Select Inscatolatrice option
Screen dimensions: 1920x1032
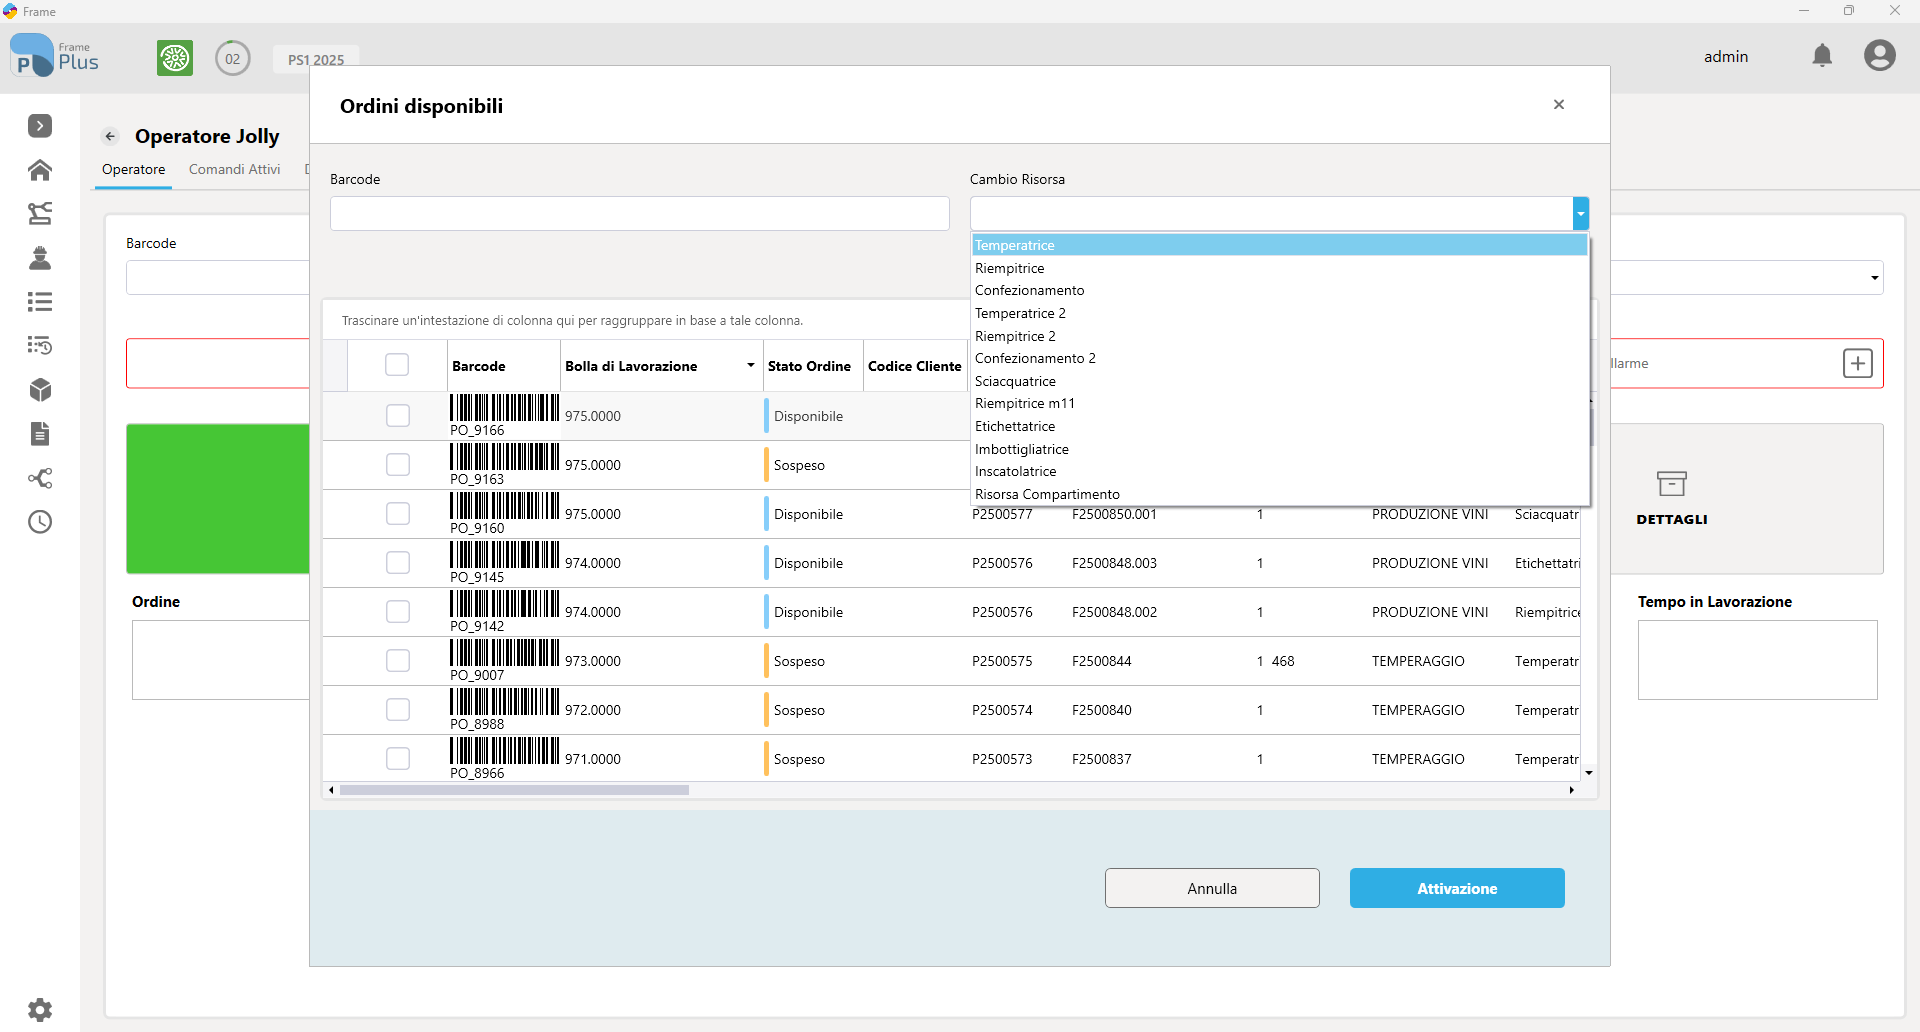[1279, 471]
